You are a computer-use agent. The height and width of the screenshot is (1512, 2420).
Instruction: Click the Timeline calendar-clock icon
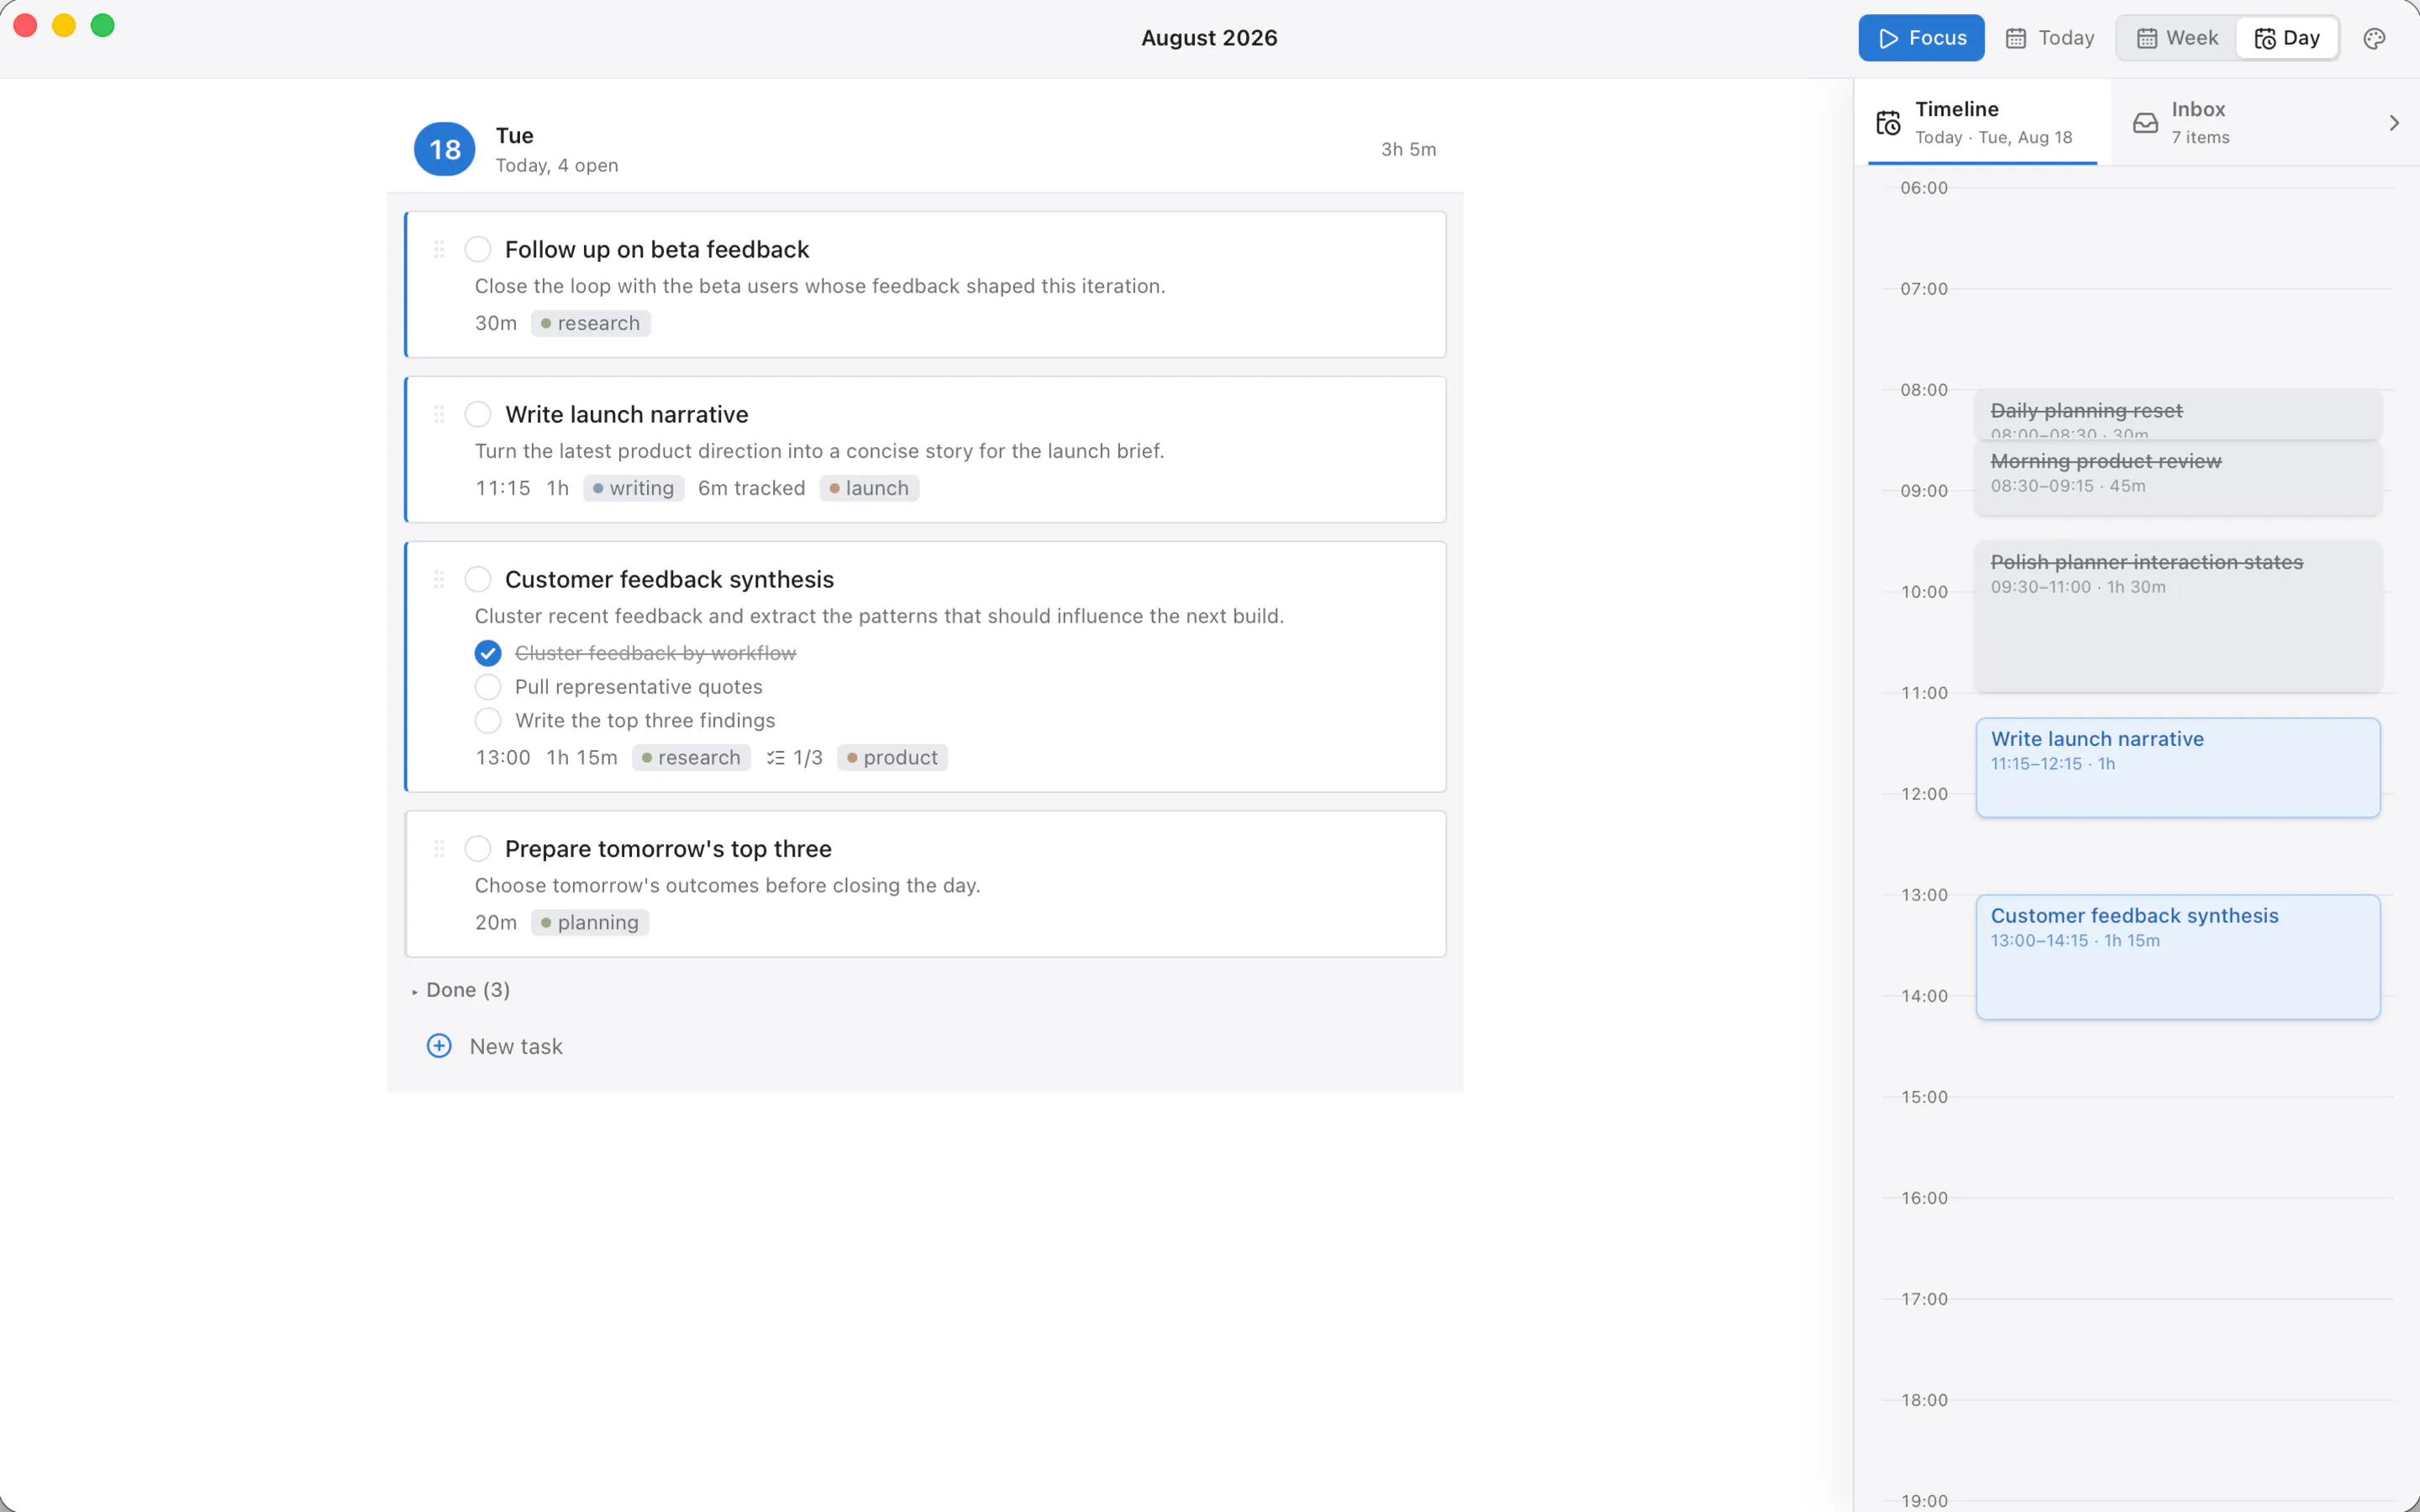(x=1888, y=122)
